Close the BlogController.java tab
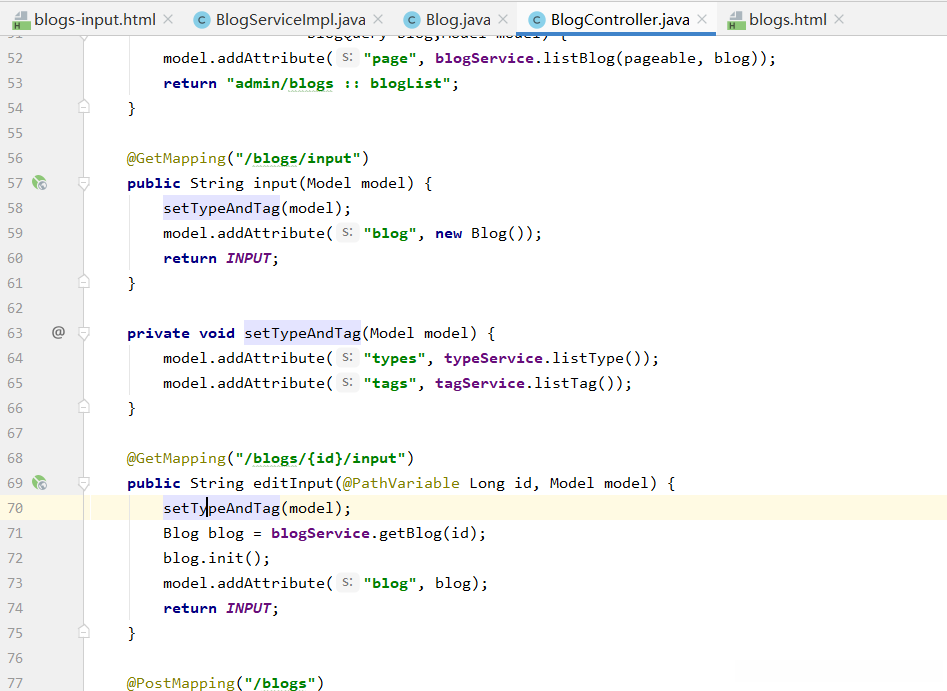This screenshot has width=947, height=691. pos(702,19)
